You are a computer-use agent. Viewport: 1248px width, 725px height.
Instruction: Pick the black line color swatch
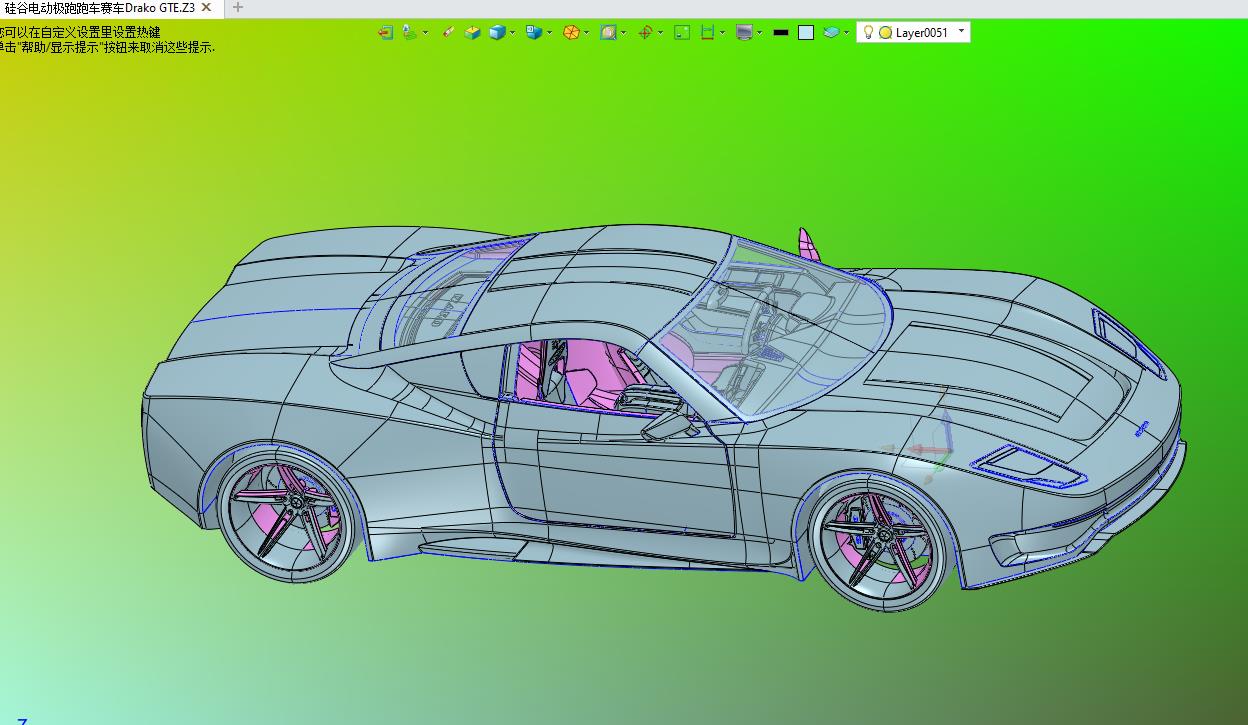point(781,32)
